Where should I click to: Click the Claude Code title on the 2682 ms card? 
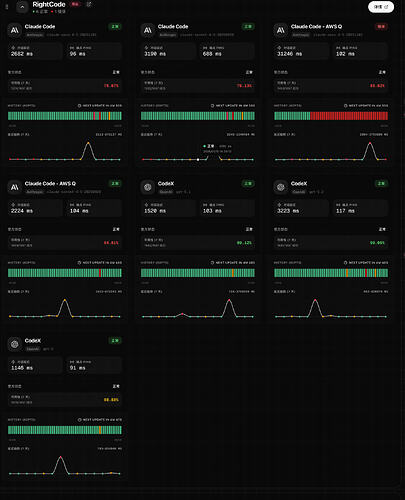[40, 26]
